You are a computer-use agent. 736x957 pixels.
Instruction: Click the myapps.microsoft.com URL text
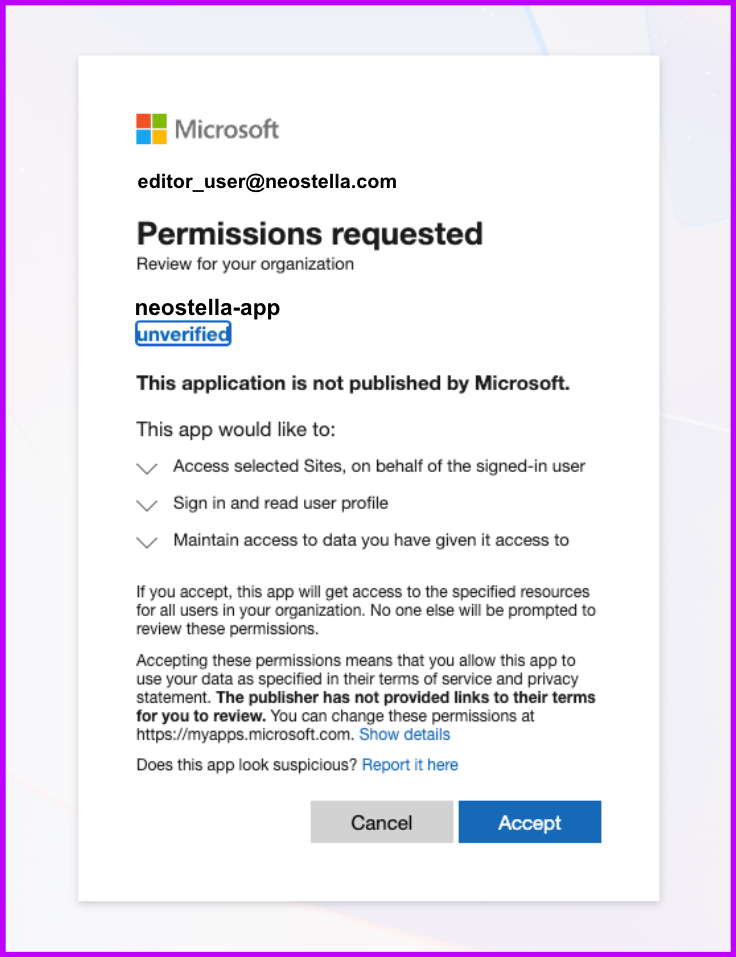(245, 734)
